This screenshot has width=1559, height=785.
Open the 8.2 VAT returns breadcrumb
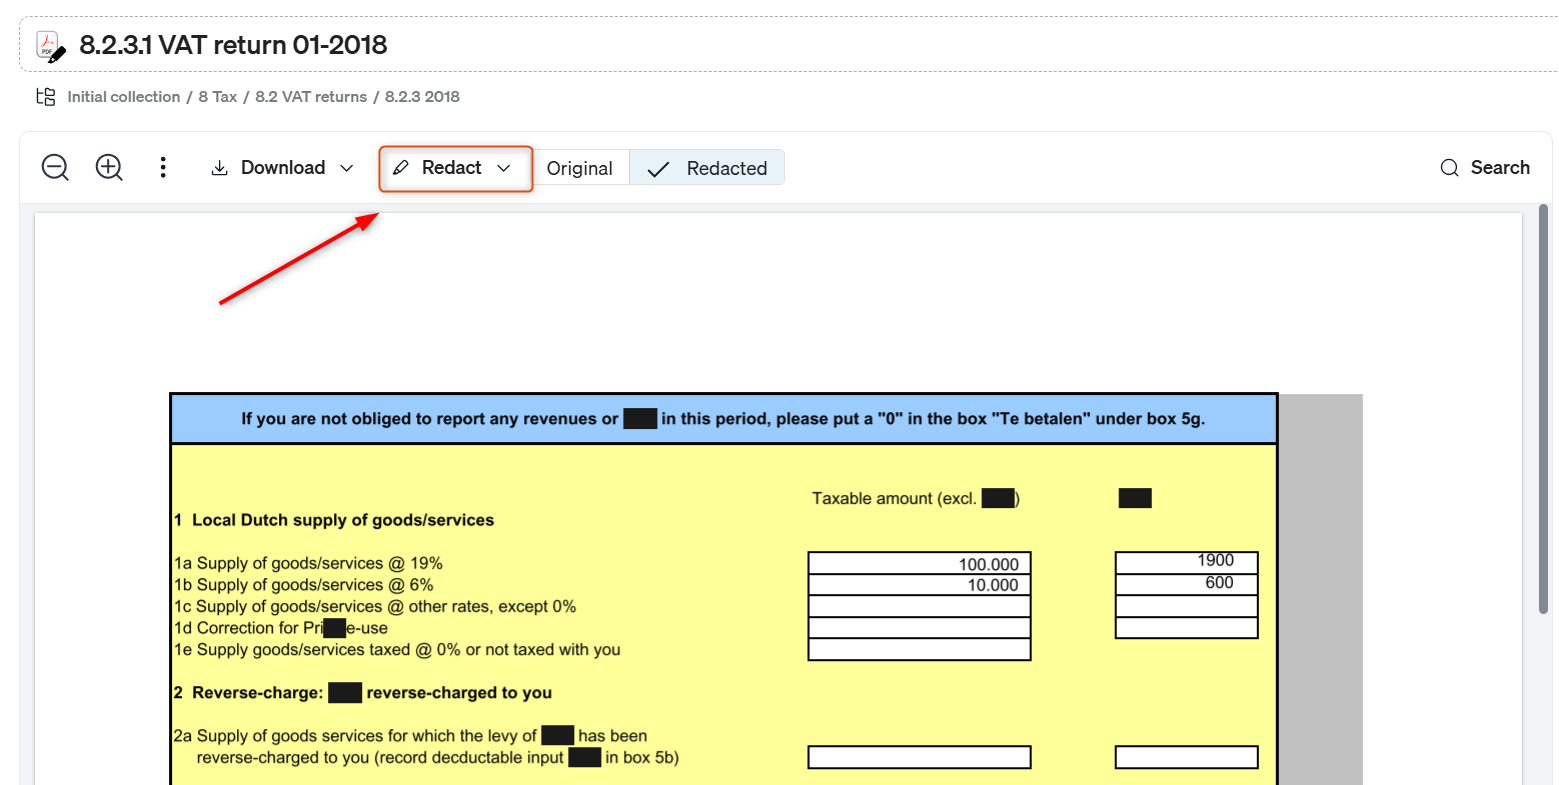[311, 97]
